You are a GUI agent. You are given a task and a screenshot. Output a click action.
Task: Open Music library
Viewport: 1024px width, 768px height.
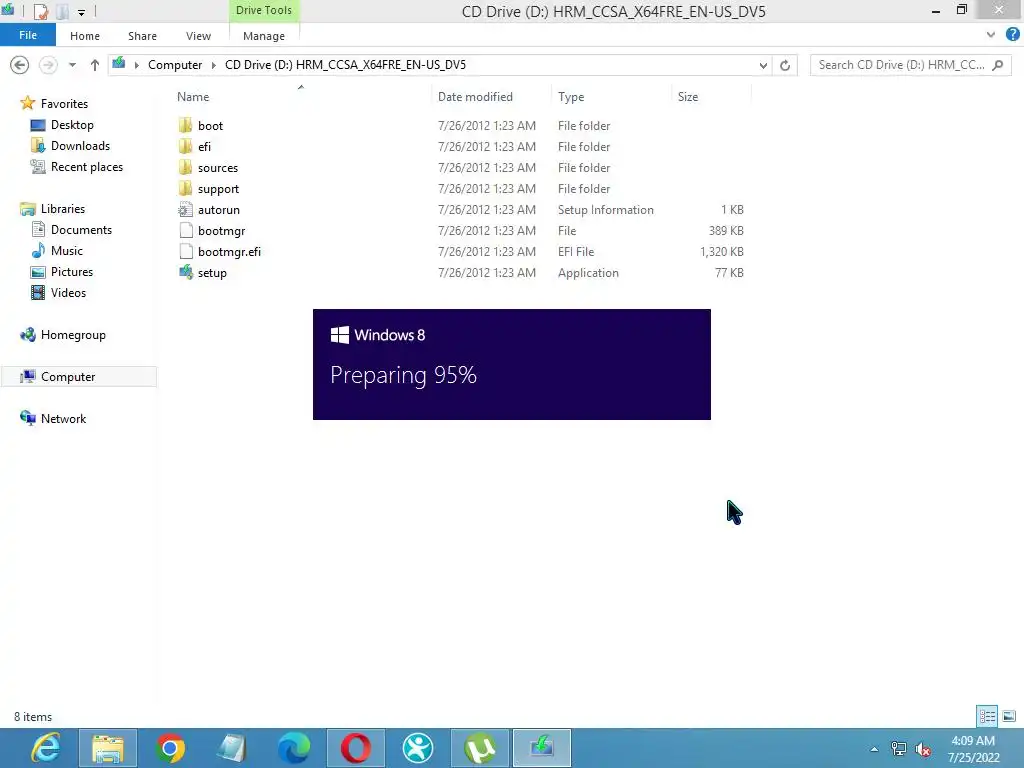coord(67,251)
